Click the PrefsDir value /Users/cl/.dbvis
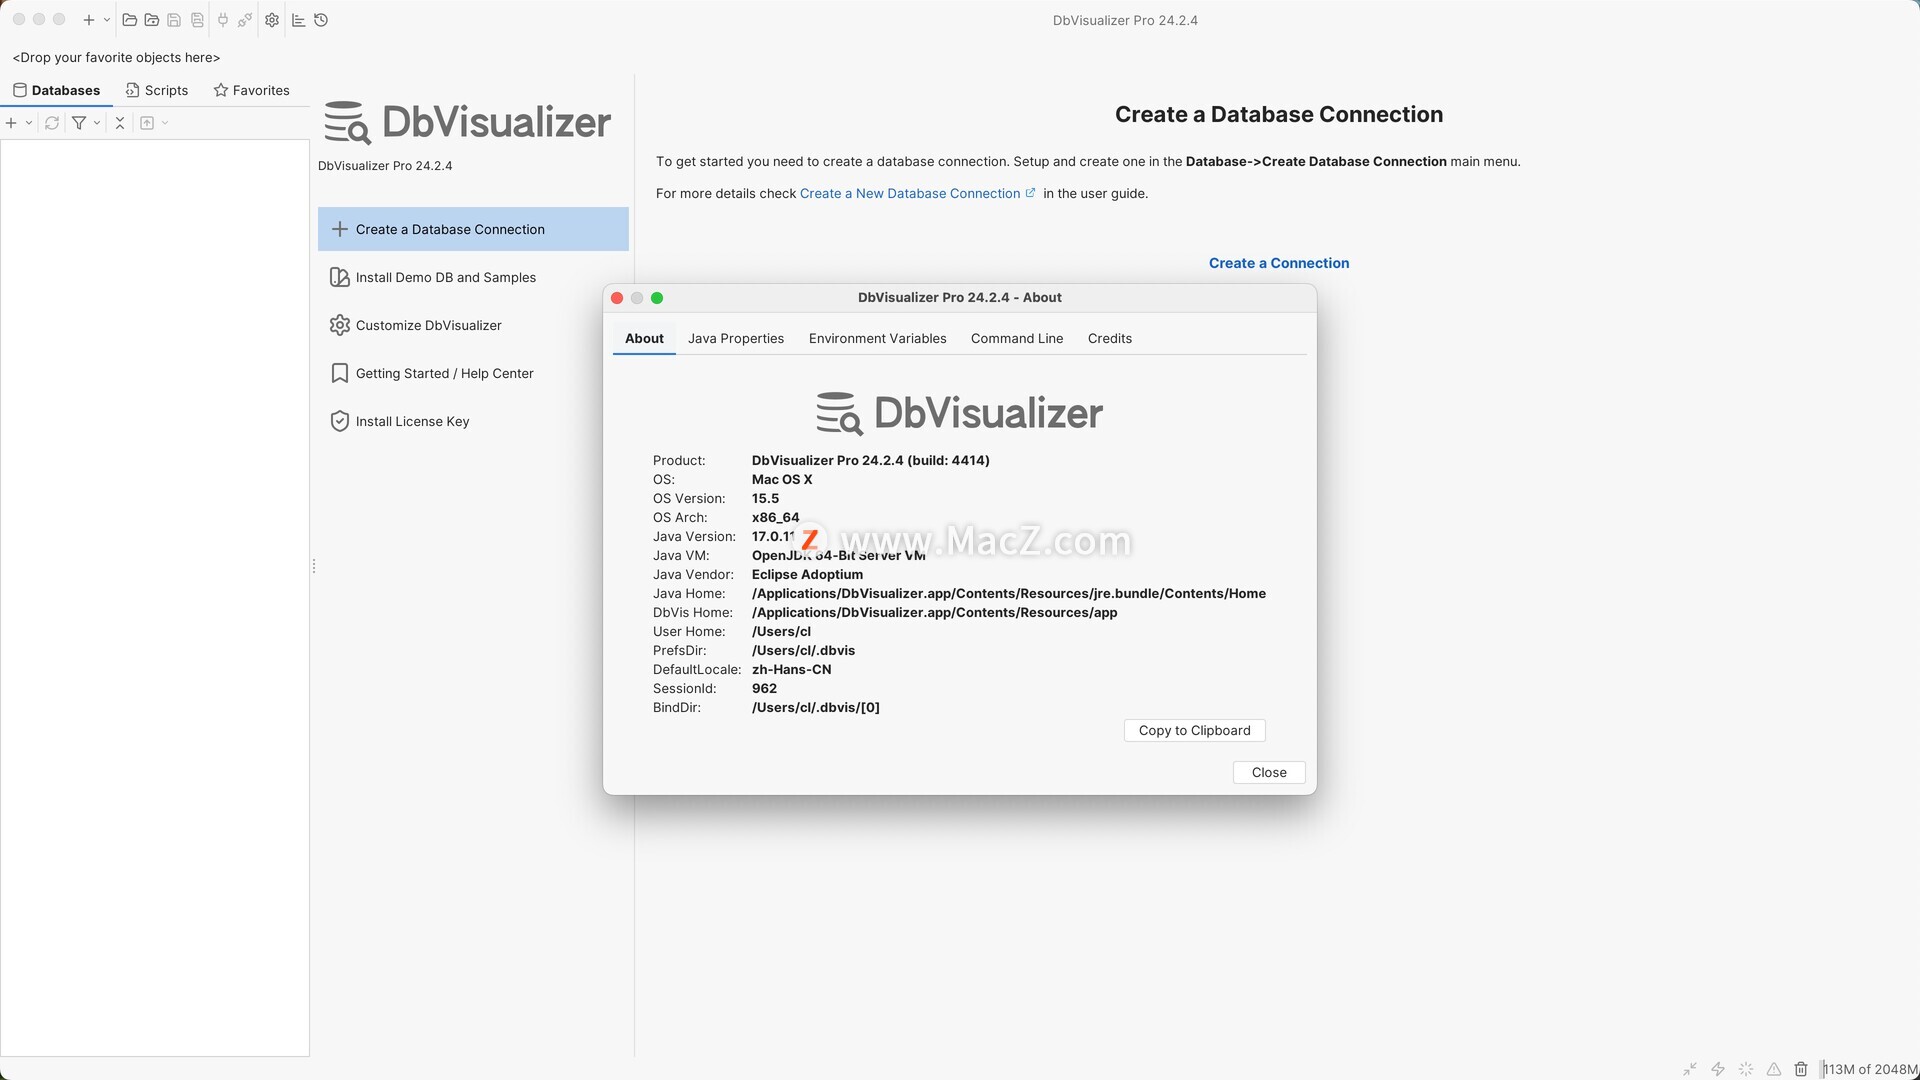This screenshot has height=1080, width=1920. pos(803,650)
